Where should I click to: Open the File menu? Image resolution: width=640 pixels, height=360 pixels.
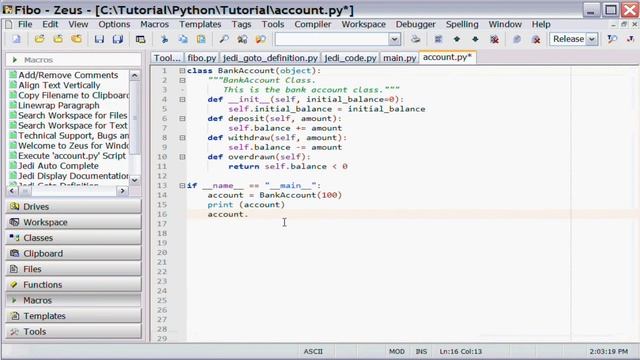(25, 24)
